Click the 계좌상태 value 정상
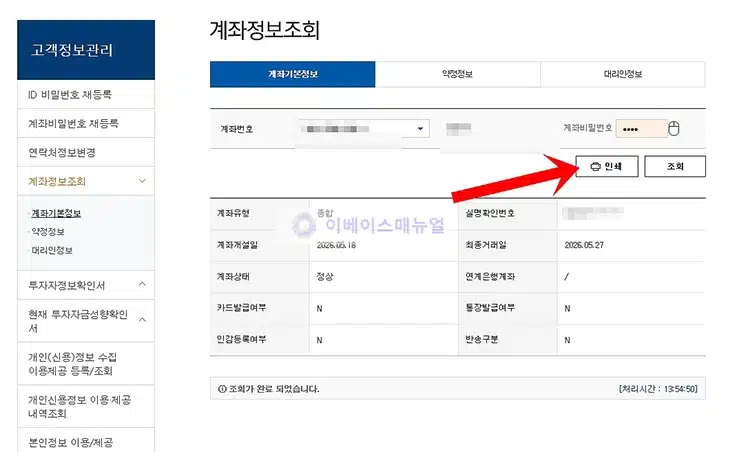730x452 pixels. [x=324, y=277]
